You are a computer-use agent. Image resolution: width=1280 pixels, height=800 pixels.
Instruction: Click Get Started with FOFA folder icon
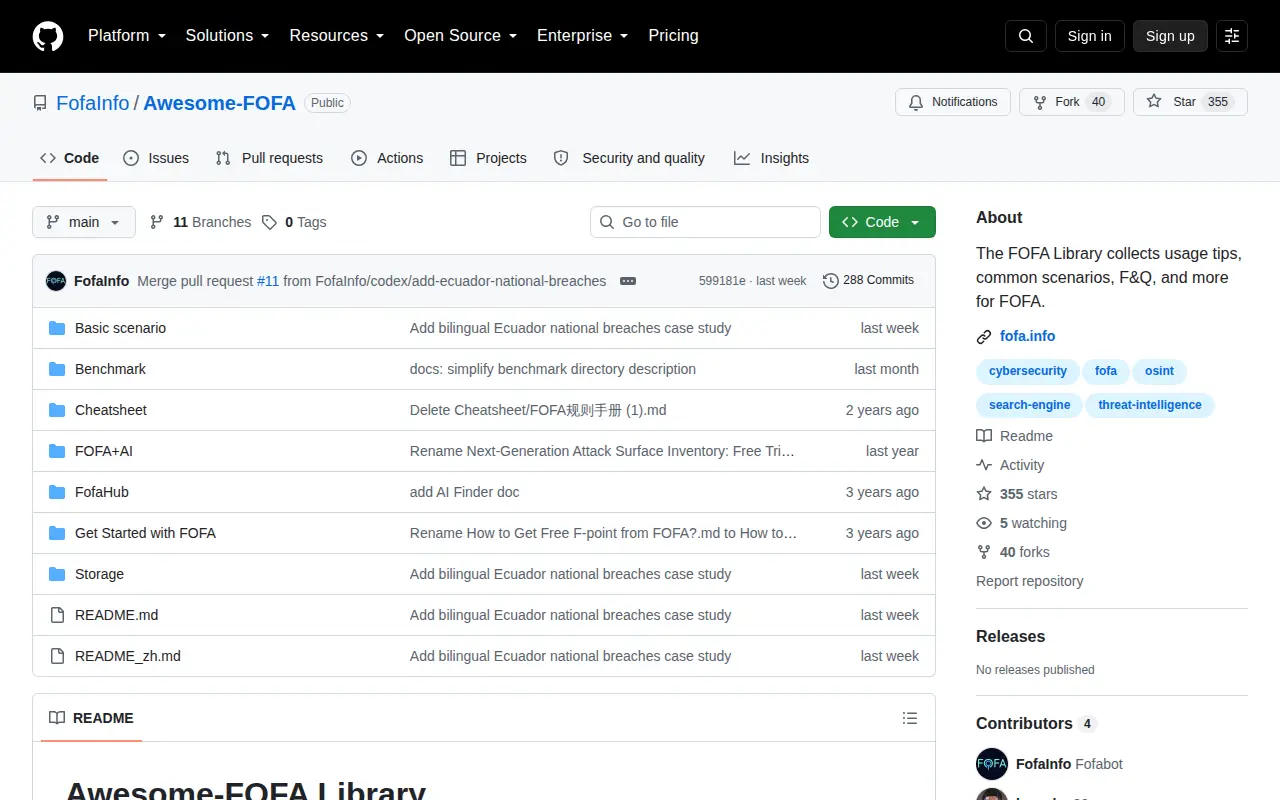(x=57, y=533)
